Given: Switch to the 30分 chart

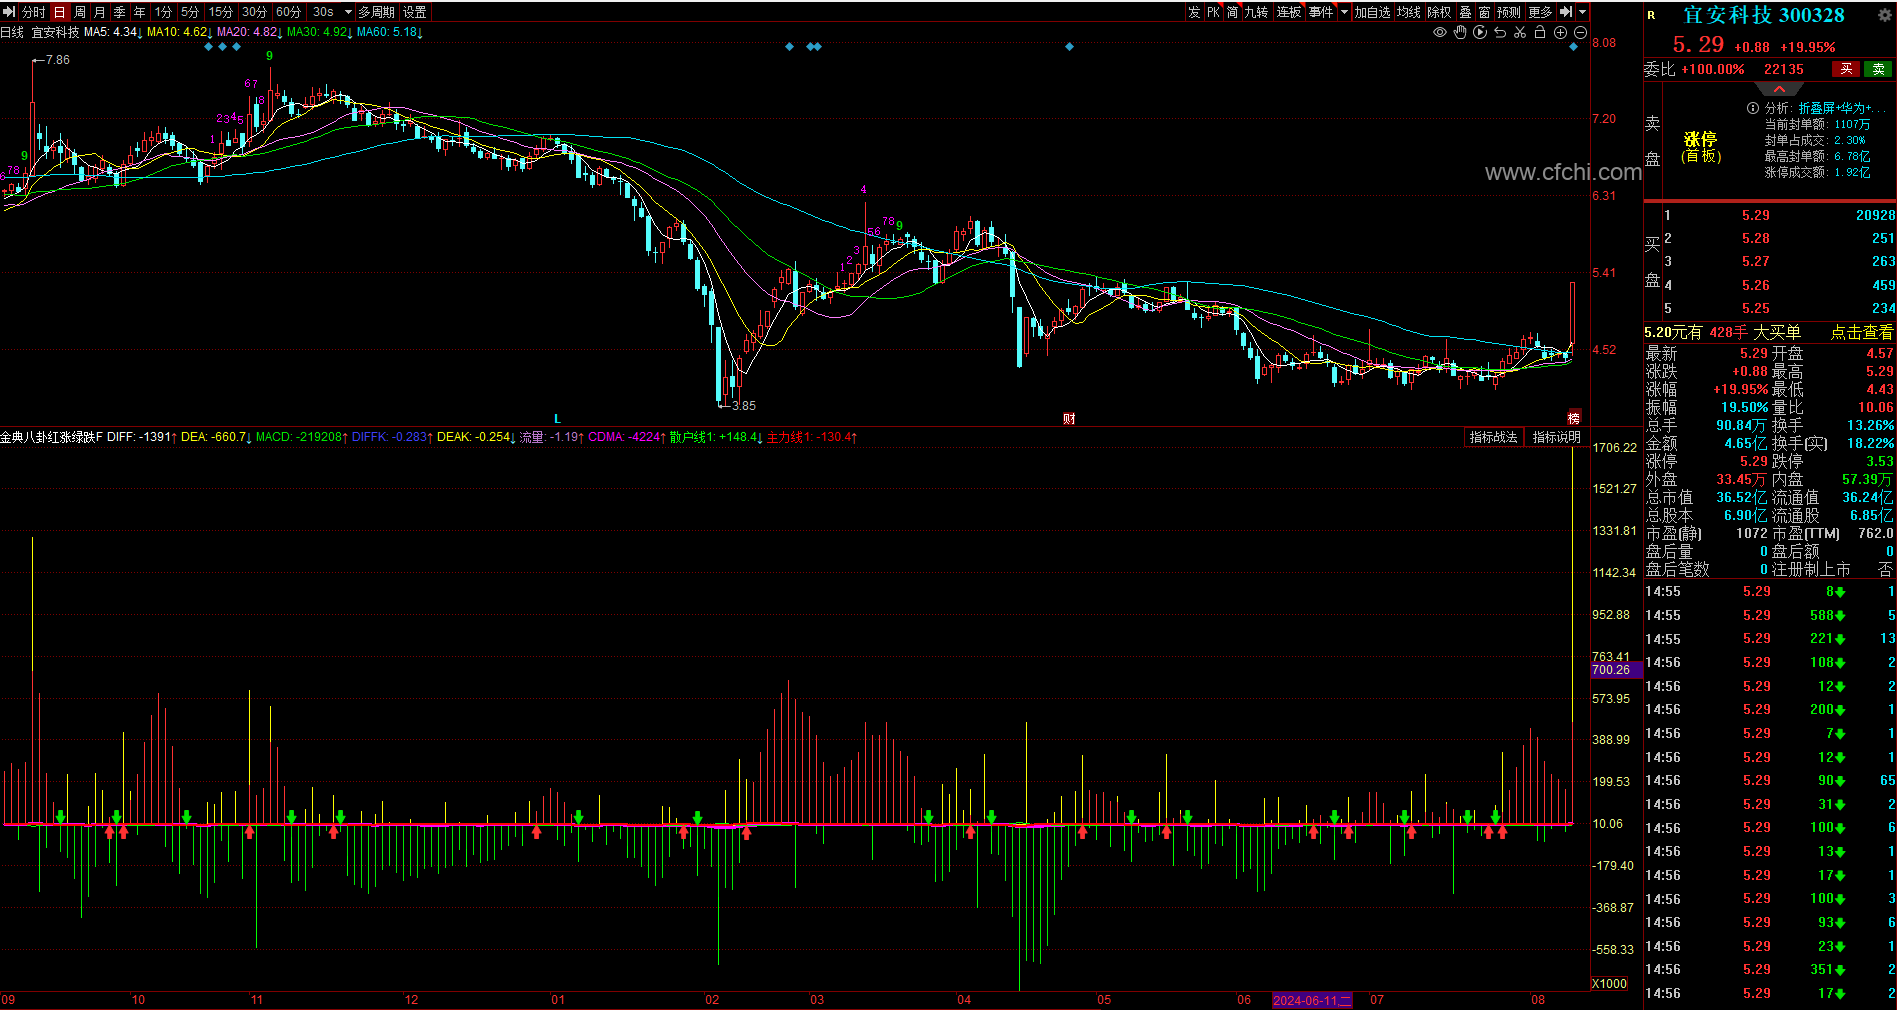Looking at the screenshot, I should coord(255,12).
